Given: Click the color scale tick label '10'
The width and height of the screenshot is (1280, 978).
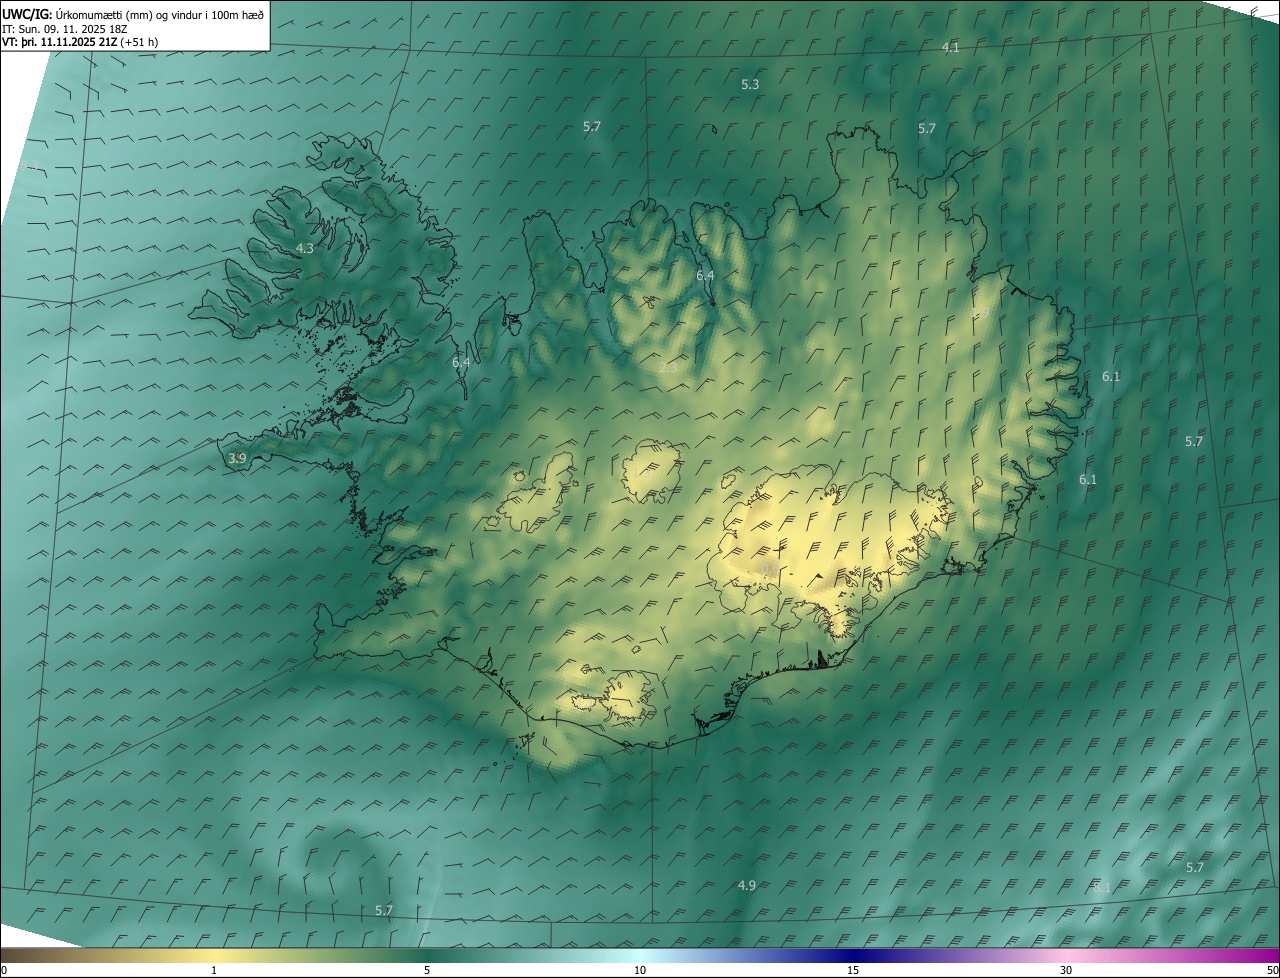Looking at the screenshot, I should [x=640, y=970].
